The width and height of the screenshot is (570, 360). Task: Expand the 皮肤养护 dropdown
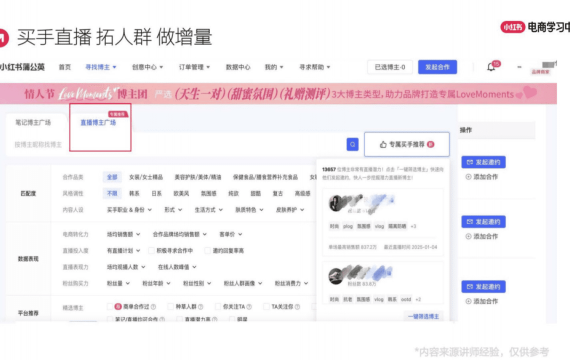click(290, 210)
